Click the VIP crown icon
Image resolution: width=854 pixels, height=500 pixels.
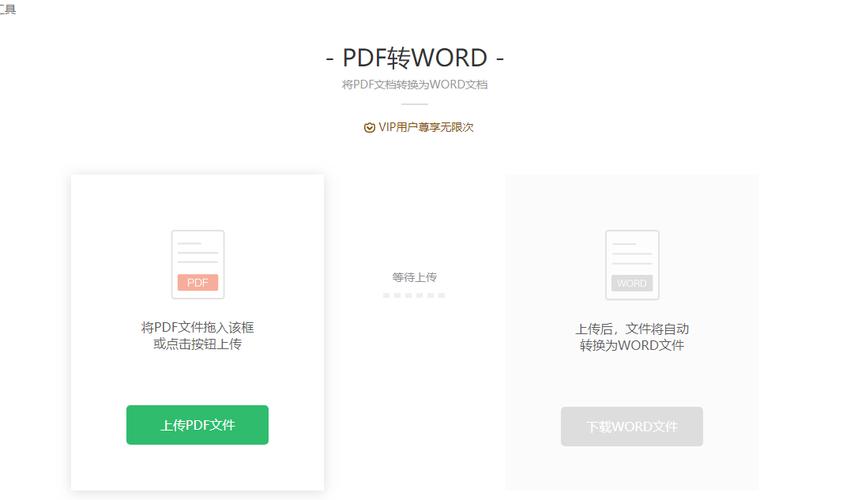[x=369, y=127]
